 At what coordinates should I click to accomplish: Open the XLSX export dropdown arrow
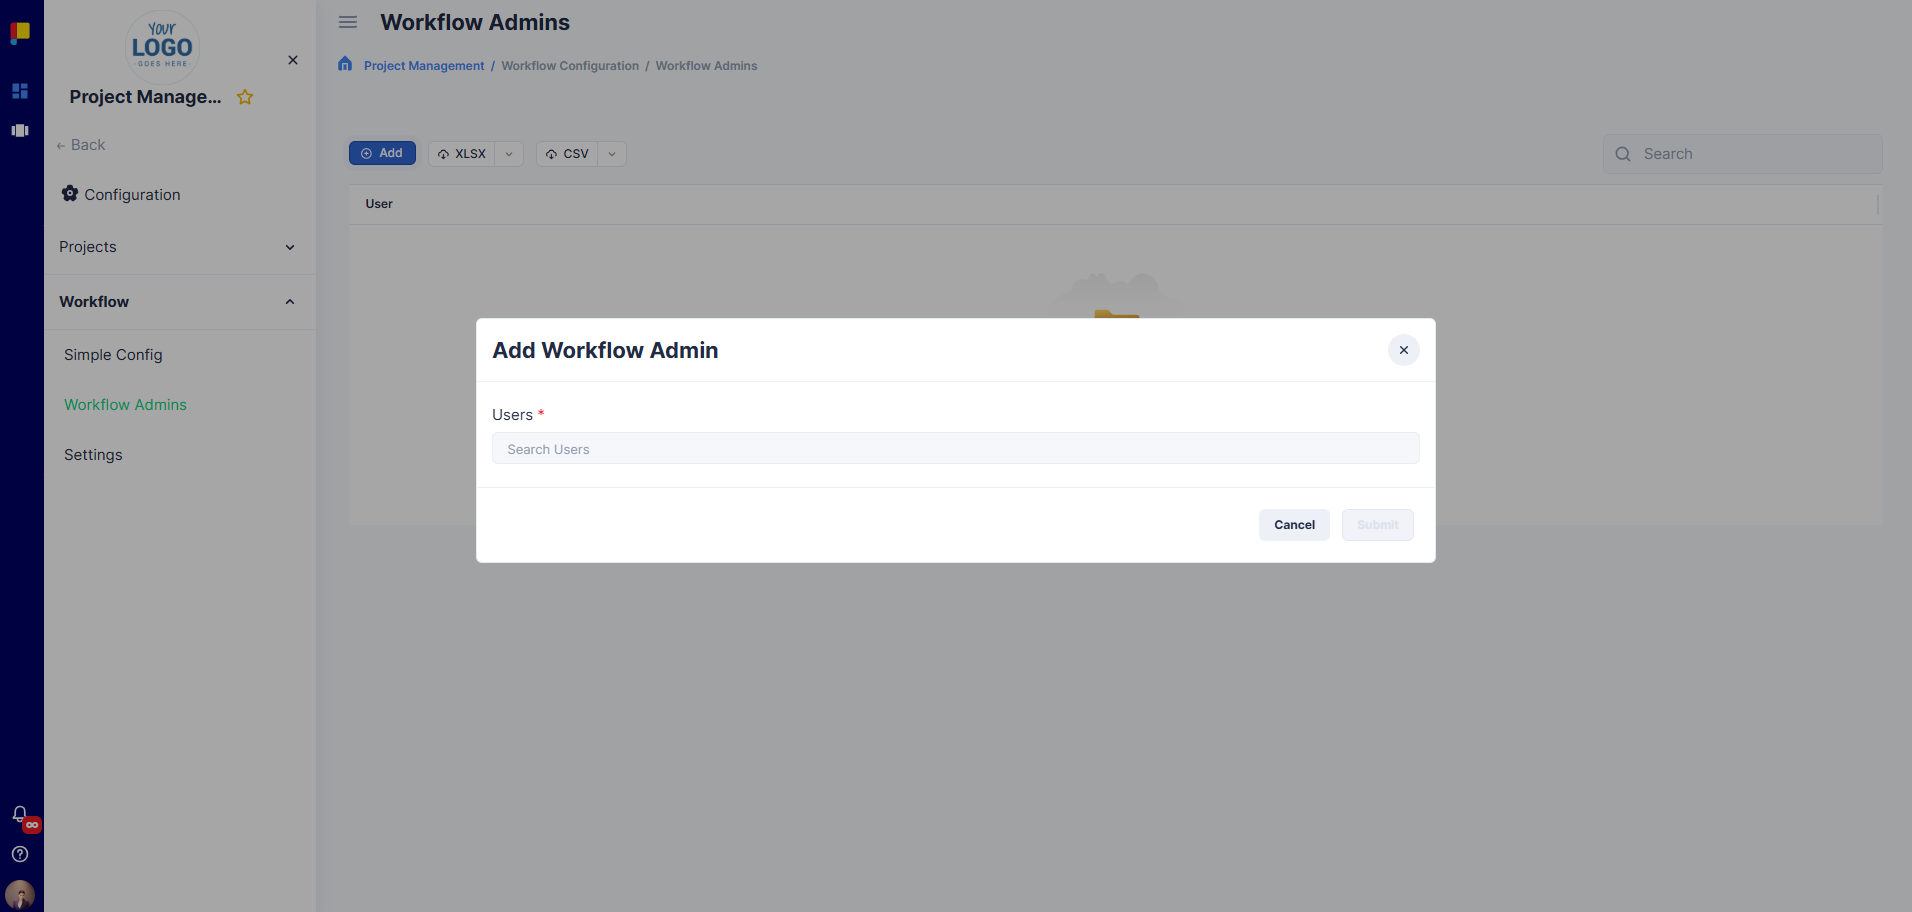click(x=509, y=154)
